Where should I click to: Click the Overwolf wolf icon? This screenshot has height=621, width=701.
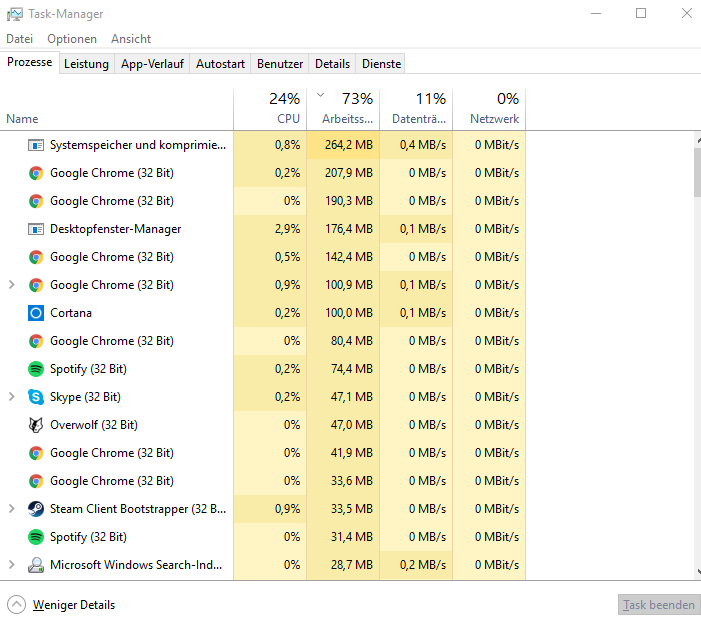pos(36,425)
